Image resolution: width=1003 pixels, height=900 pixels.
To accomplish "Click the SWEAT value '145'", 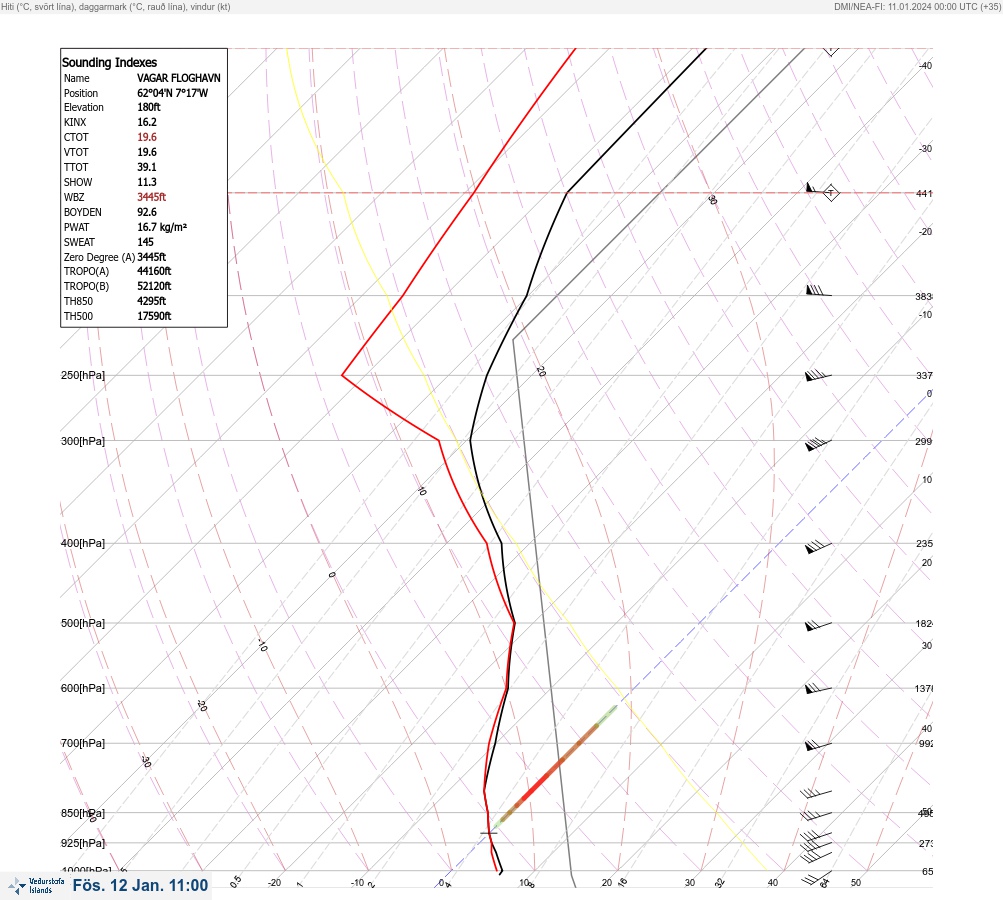I will click(x=145, y=242).
